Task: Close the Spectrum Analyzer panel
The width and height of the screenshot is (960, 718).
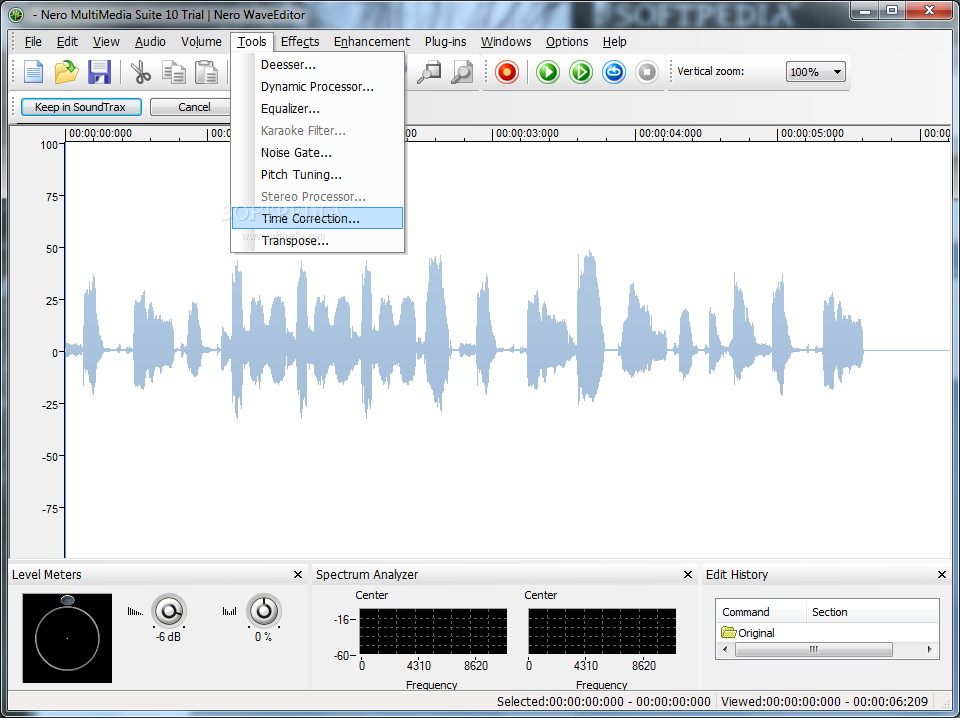Action: 688,574
